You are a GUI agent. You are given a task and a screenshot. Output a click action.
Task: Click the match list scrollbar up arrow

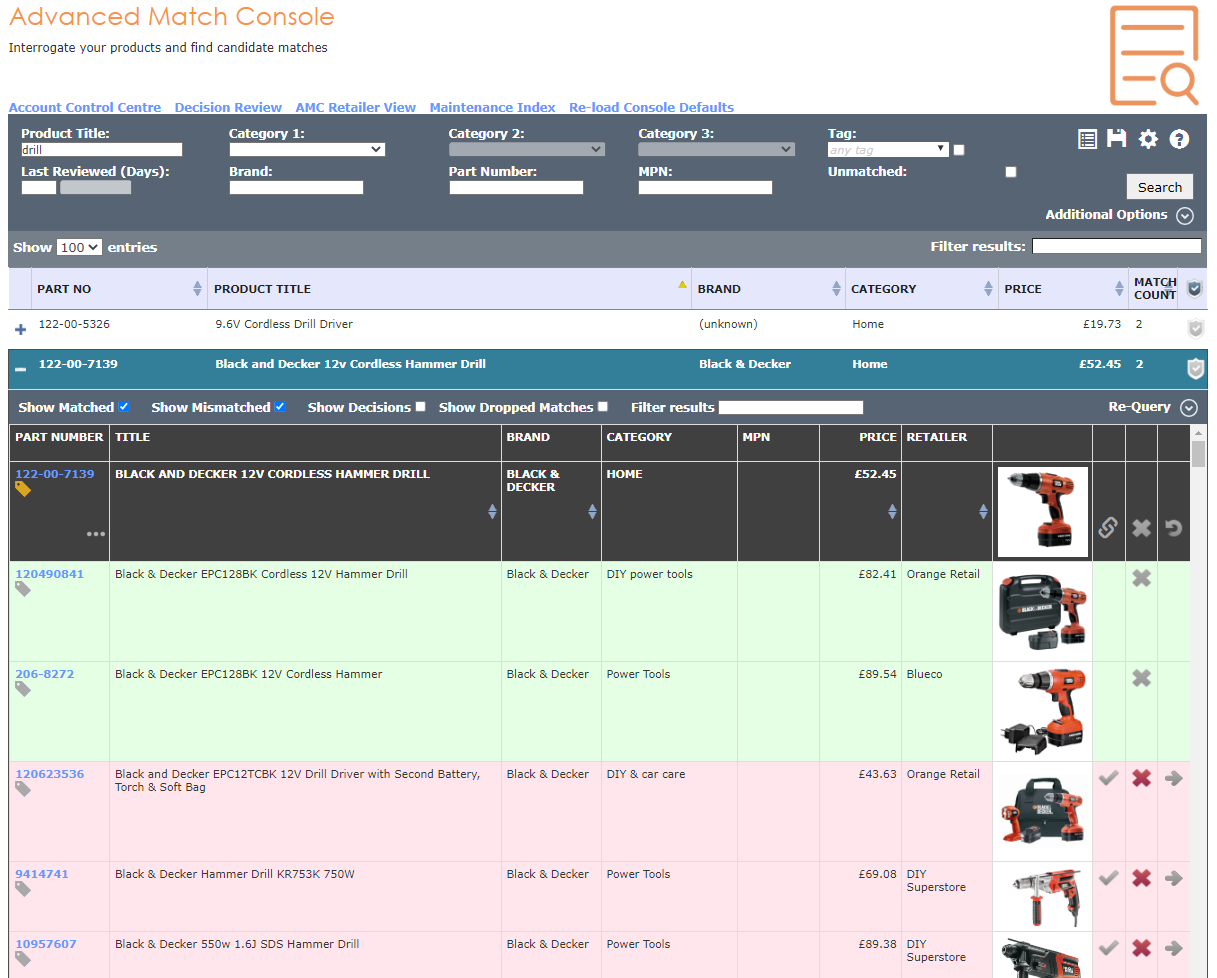pos(1199,432)
